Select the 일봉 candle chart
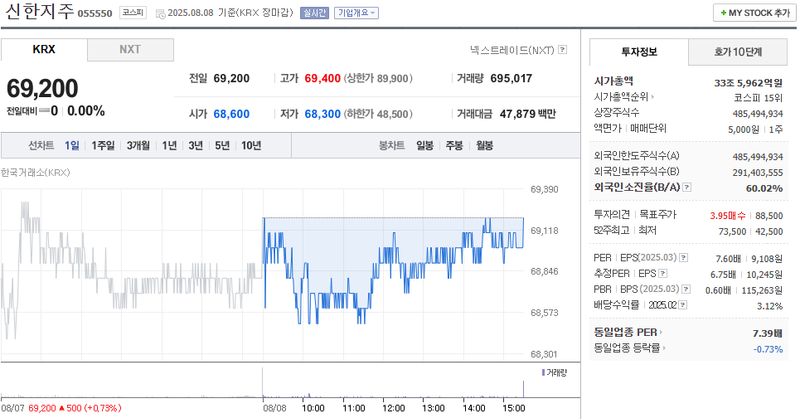Viewport: 800px width, 419px height. 424,145
